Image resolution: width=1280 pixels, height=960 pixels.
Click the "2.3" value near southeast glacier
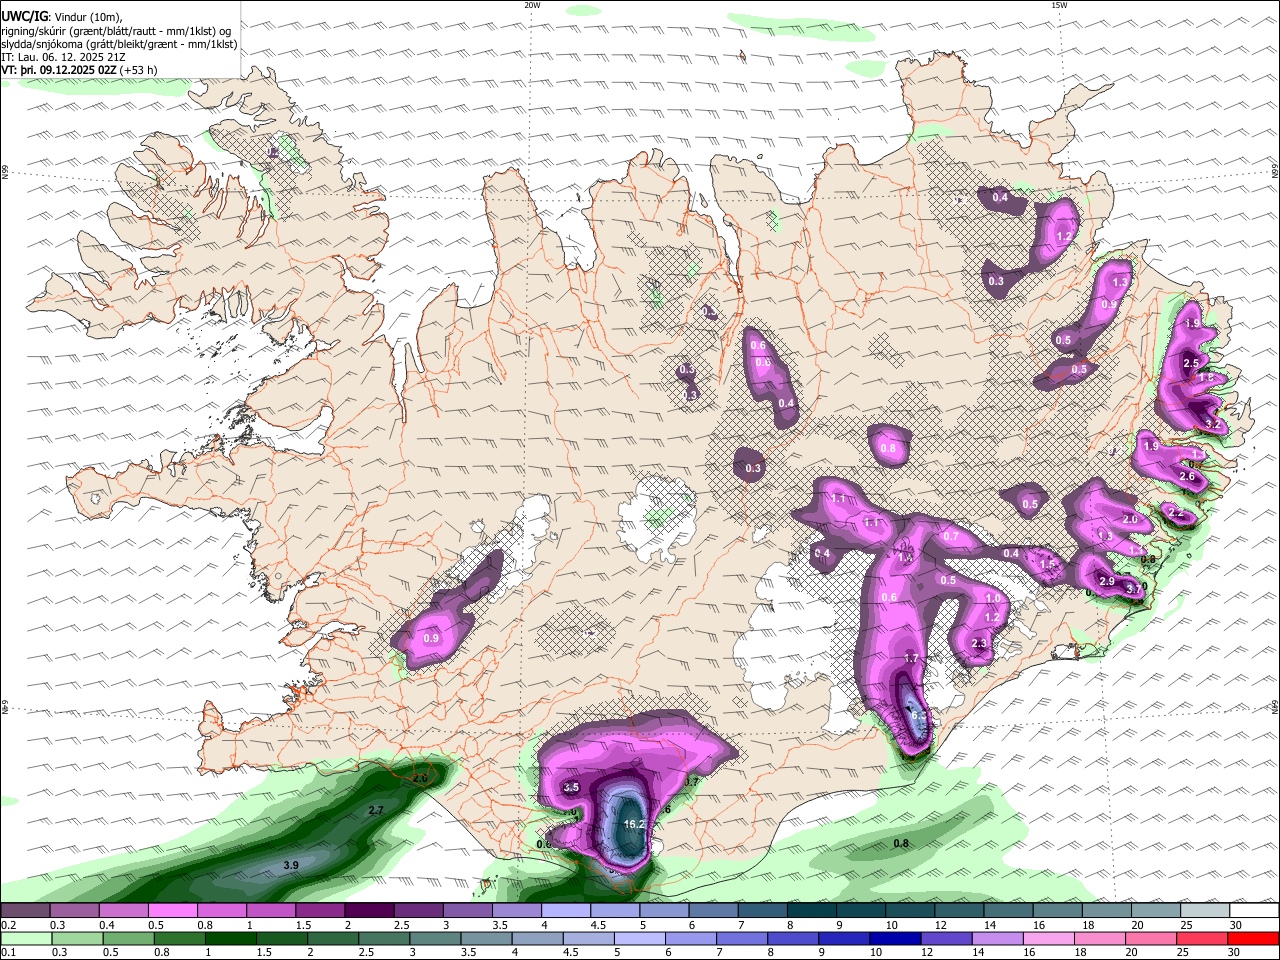point(980,644)
